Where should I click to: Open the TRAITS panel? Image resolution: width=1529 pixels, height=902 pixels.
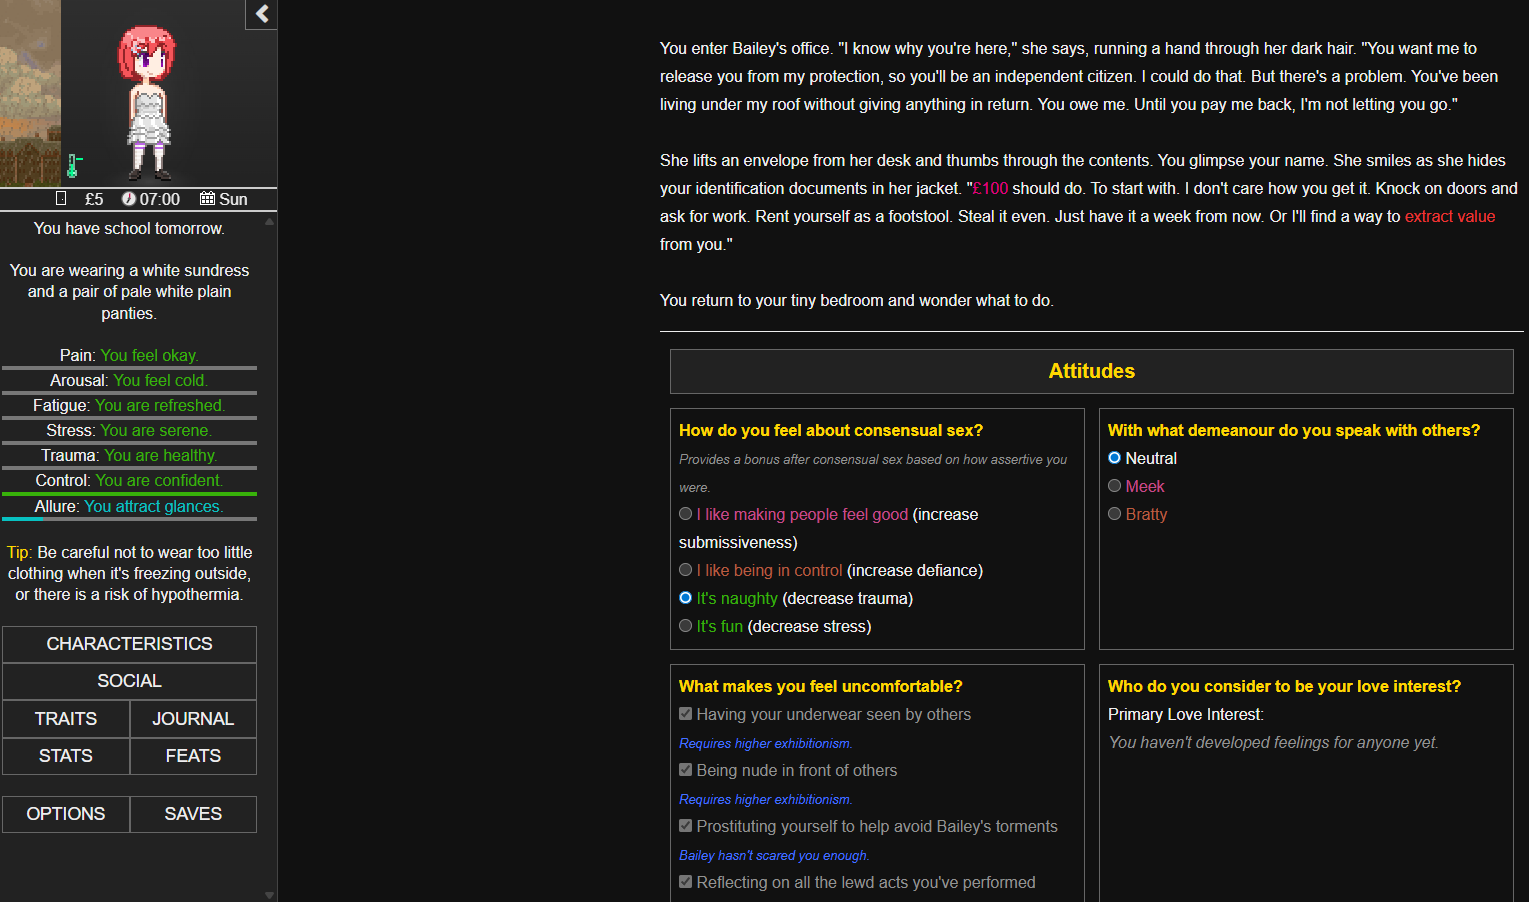(66, 719)
